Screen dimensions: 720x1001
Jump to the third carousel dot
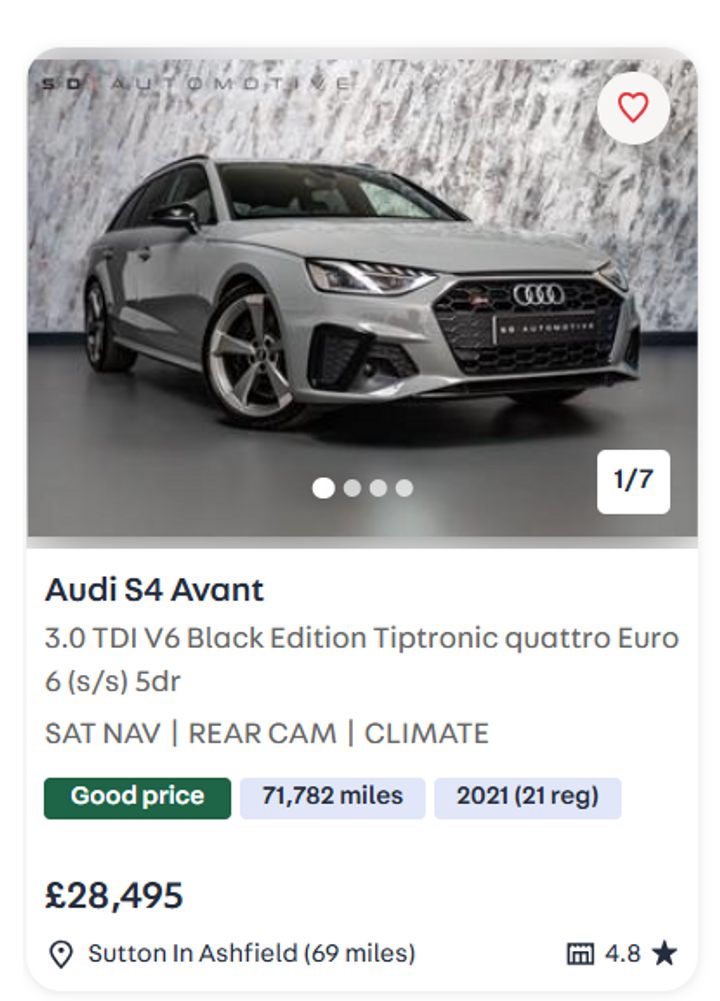pos(378,488)
